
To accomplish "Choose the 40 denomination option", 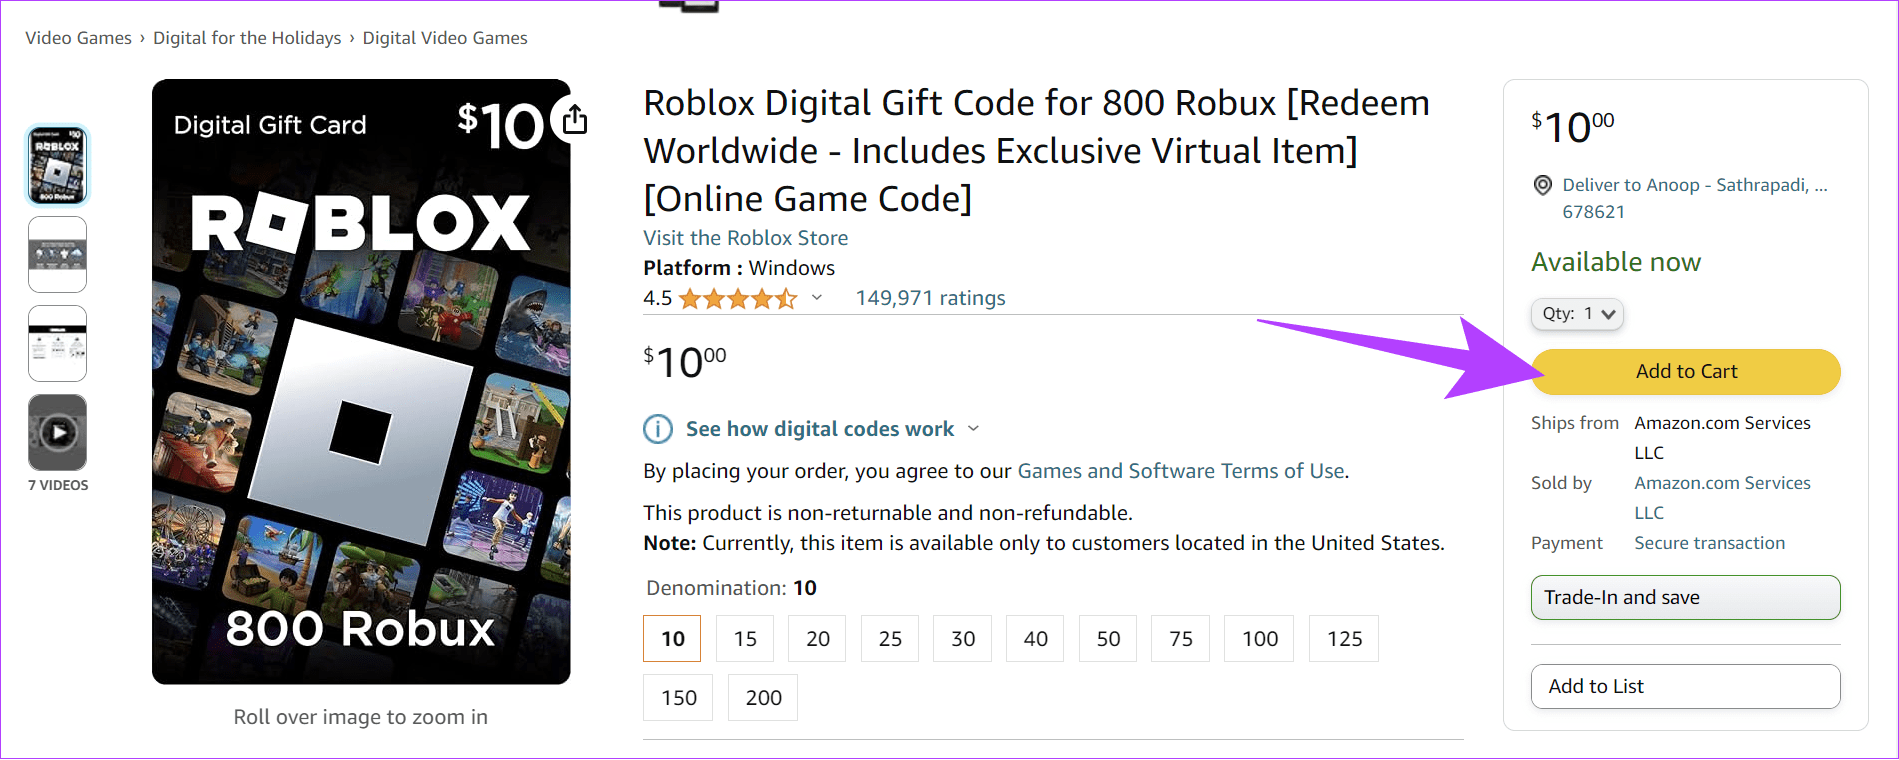I will click(x=1035, y=639).
